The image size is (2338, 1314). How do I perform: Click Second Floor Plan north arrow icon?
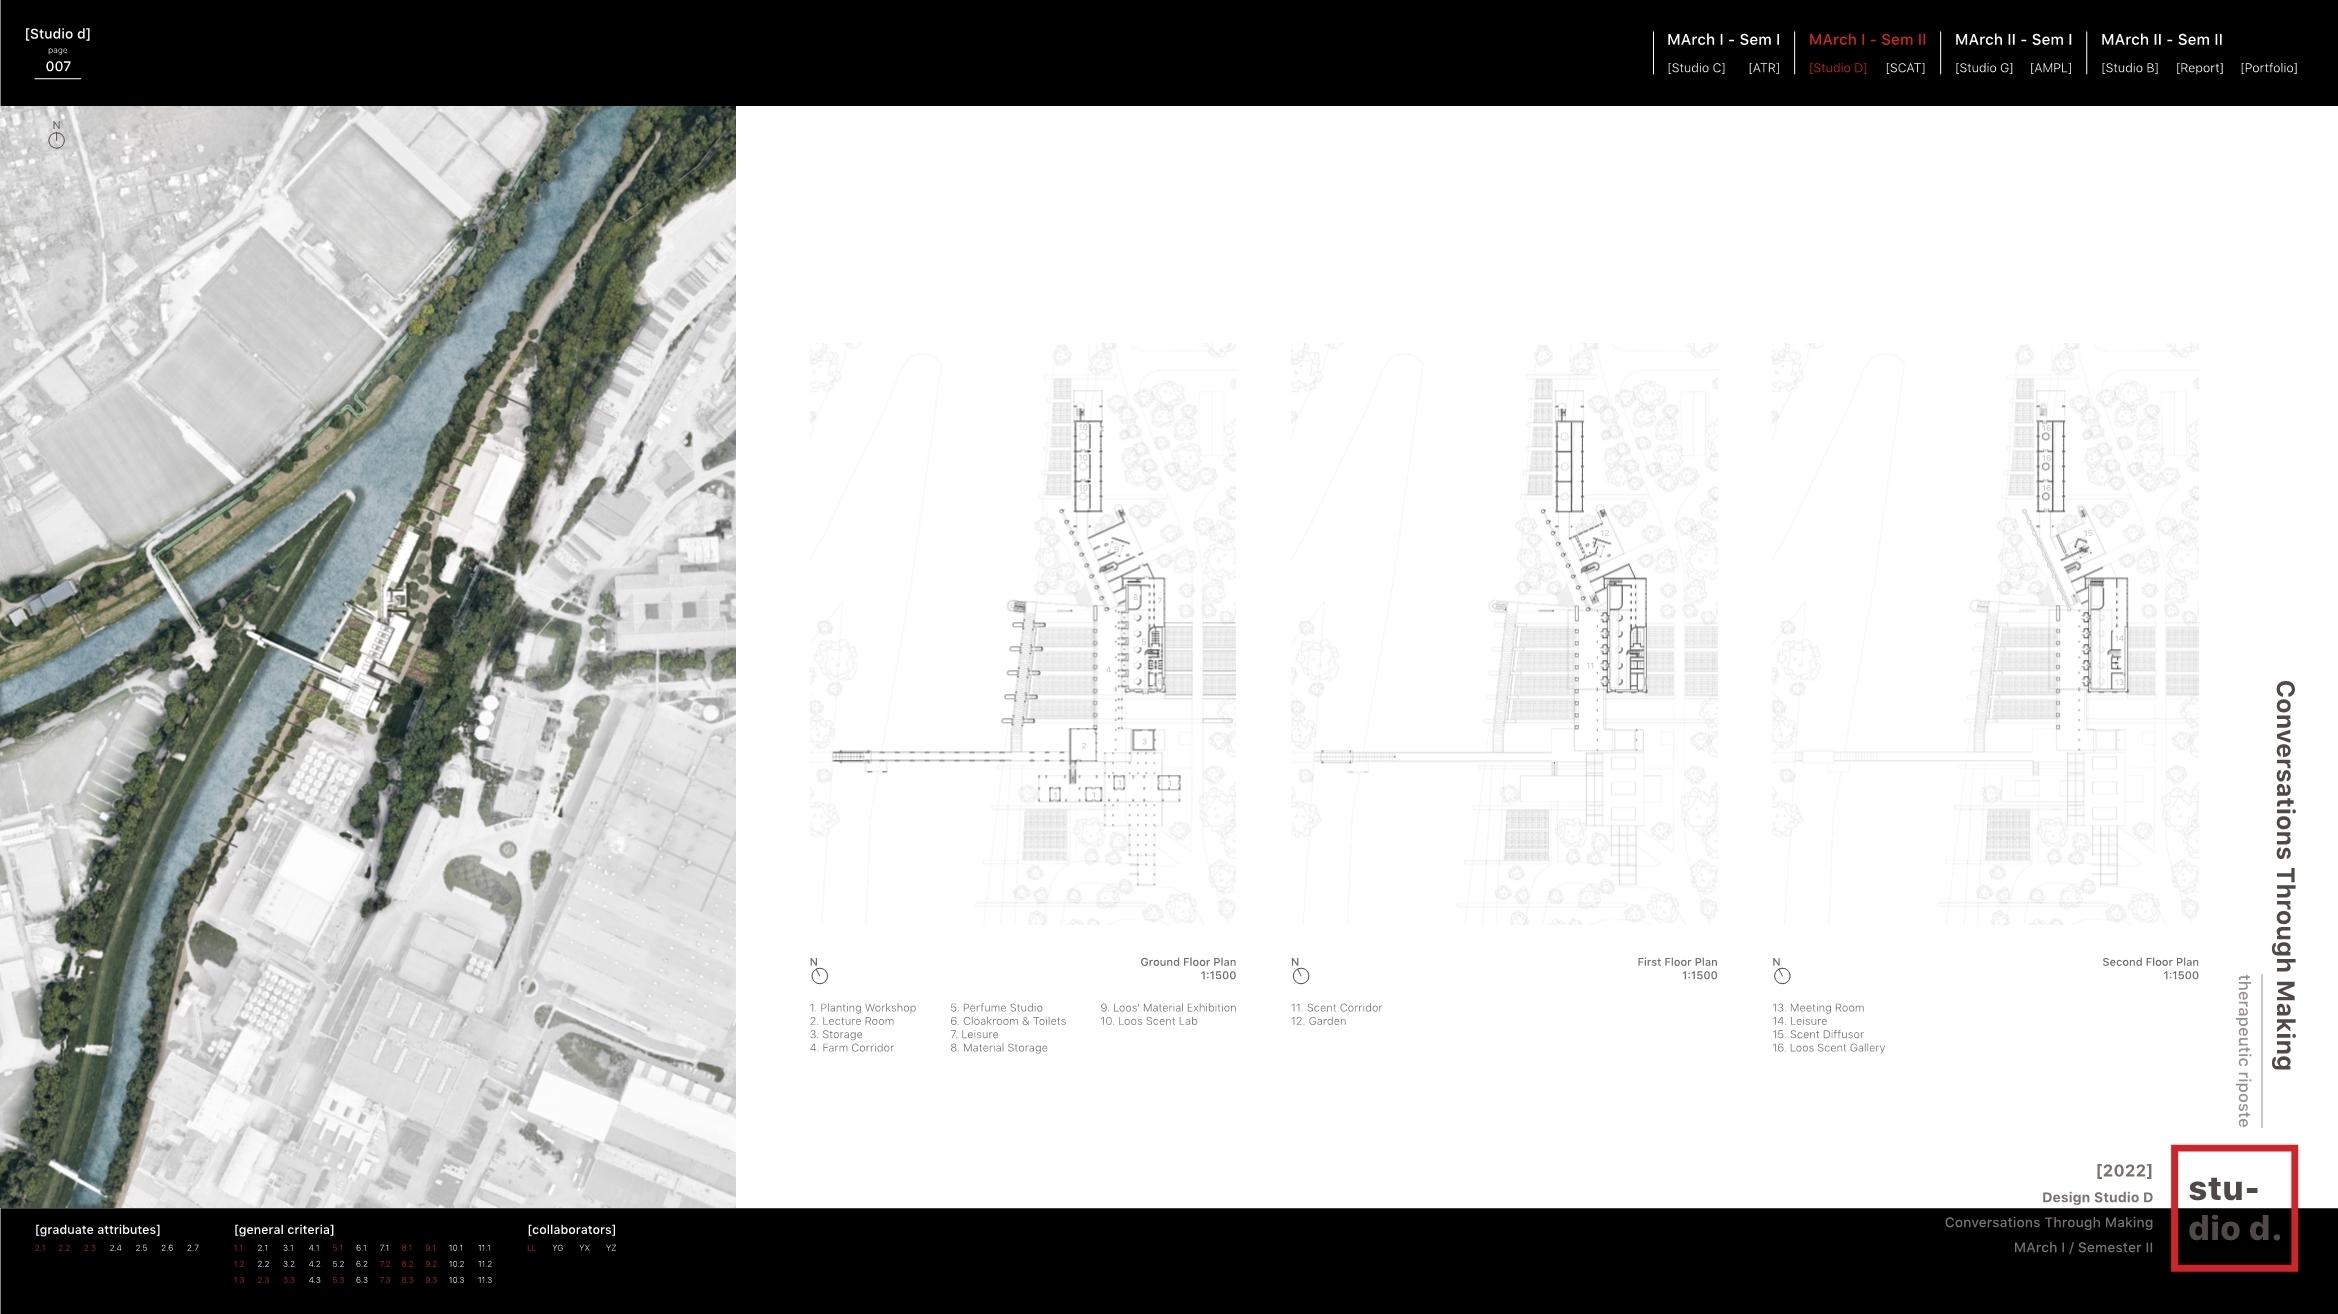[x=1781, y=975]
